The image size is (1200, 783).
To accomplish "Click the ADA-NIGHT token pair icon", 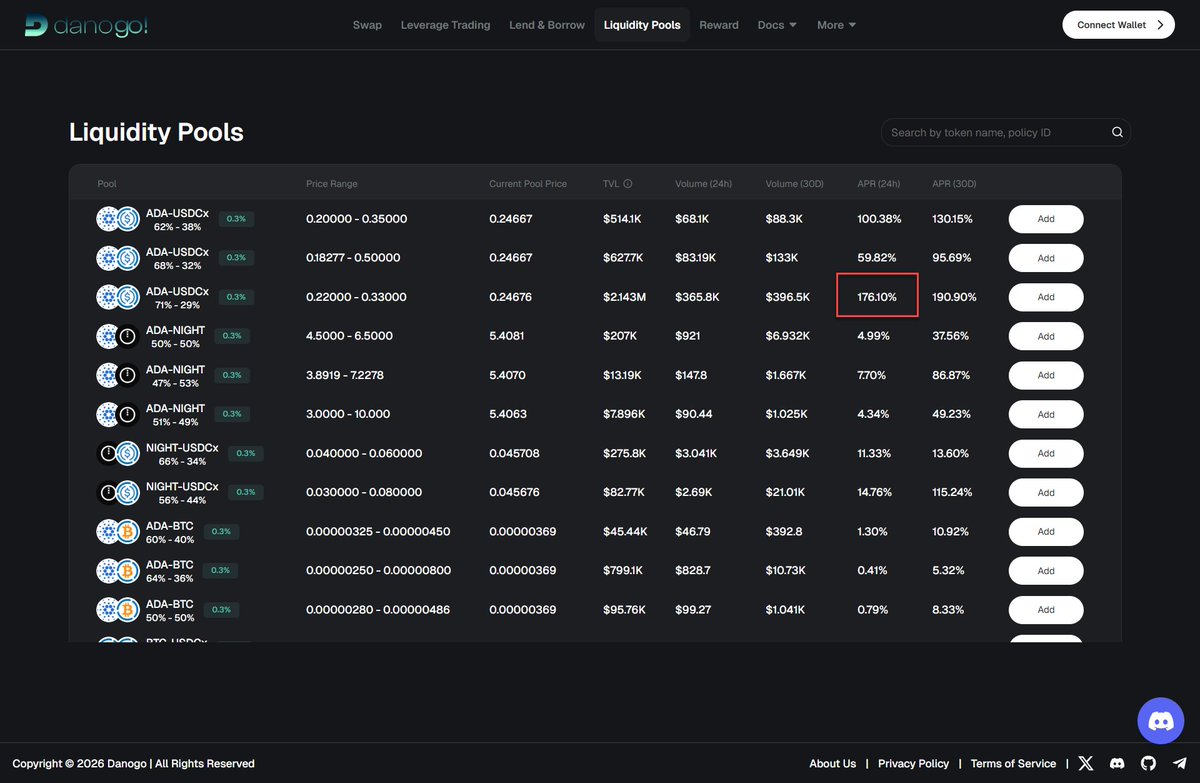I will [x=117, y=336].
